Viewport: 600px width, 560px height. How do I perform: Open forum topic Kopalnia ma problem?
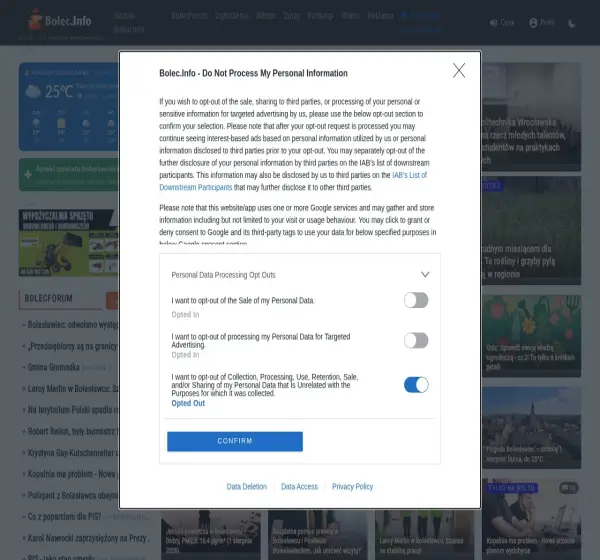[x=73, y=474]
